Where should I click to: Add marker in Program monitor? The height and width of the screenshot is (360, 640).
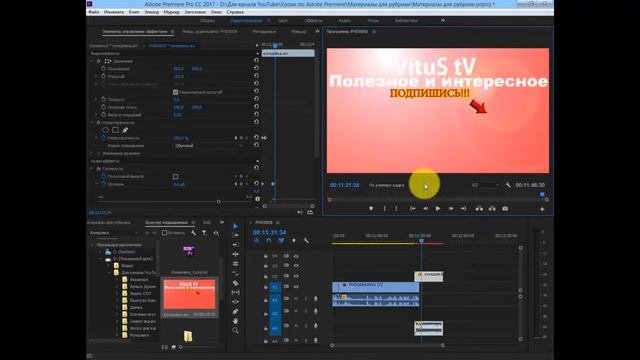(371, 209)
